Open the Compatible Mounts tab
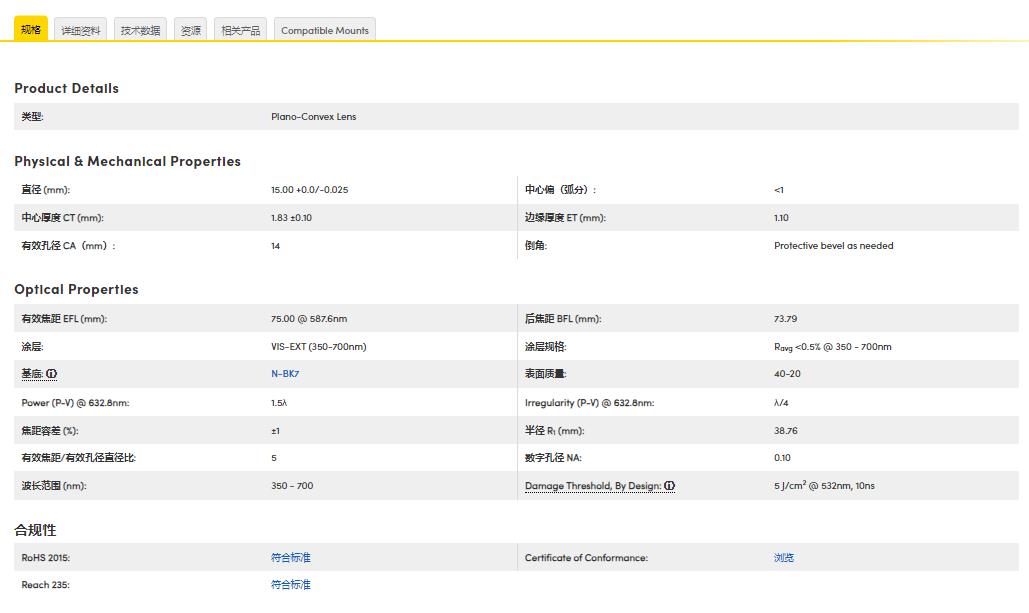The image size is (1029, 613). [325, 30]
